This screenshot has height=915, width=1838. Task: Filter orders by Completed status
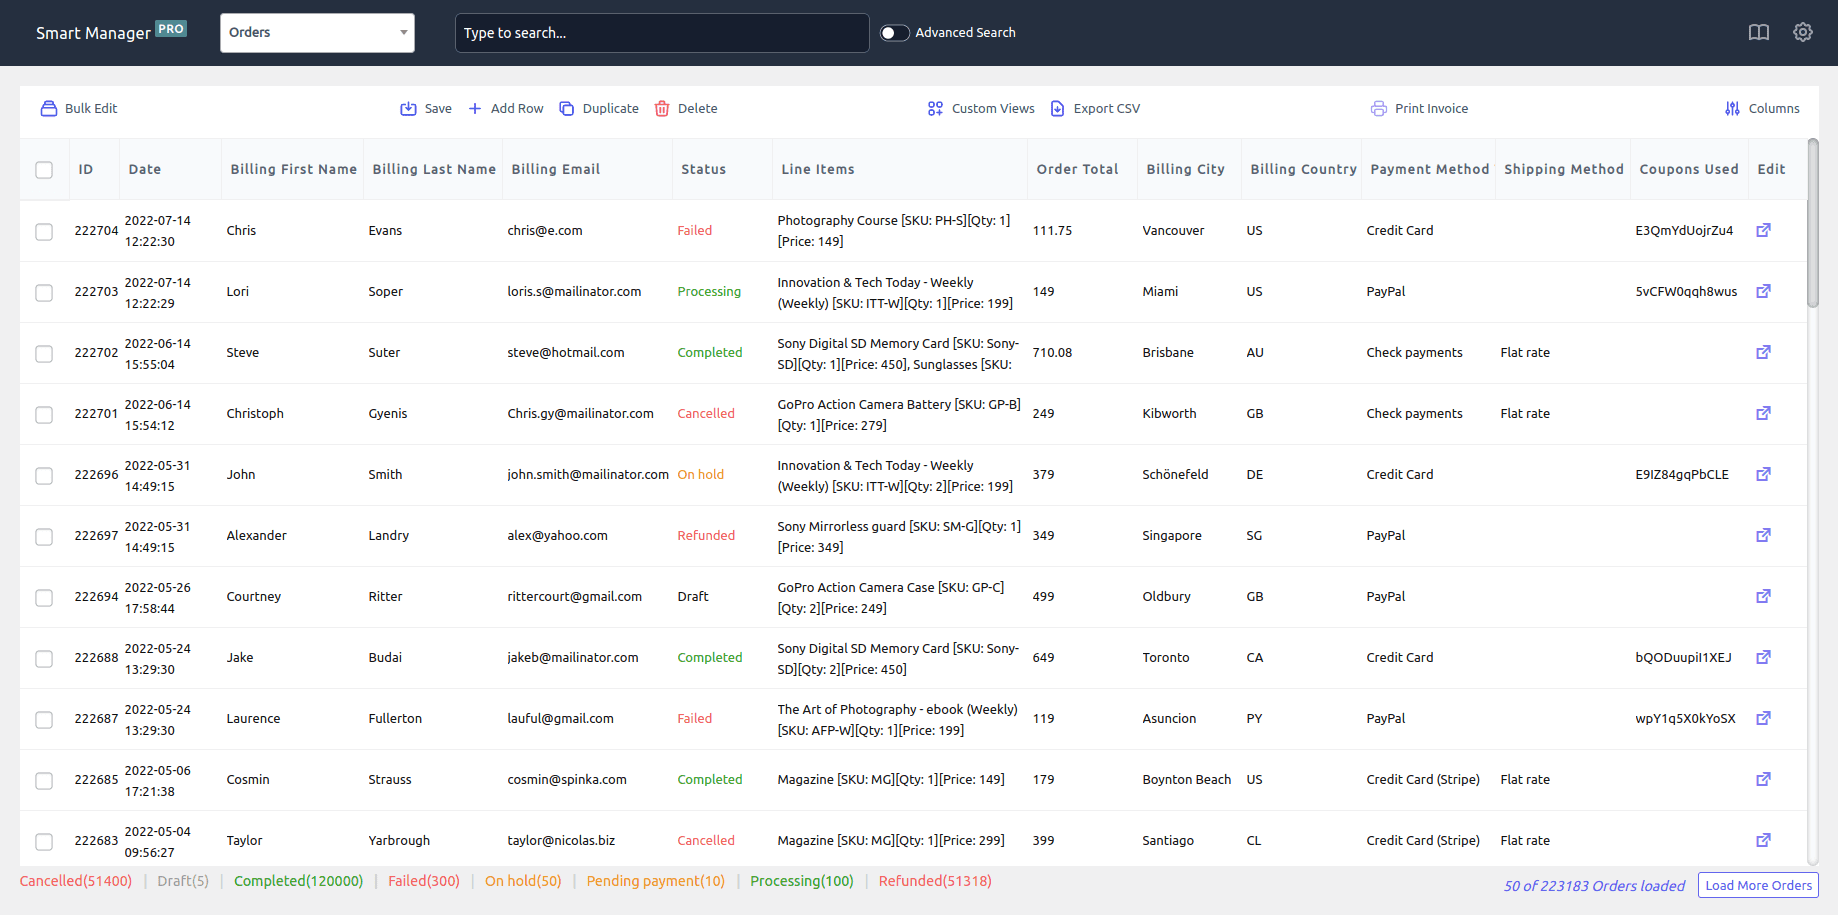[298, 880]
